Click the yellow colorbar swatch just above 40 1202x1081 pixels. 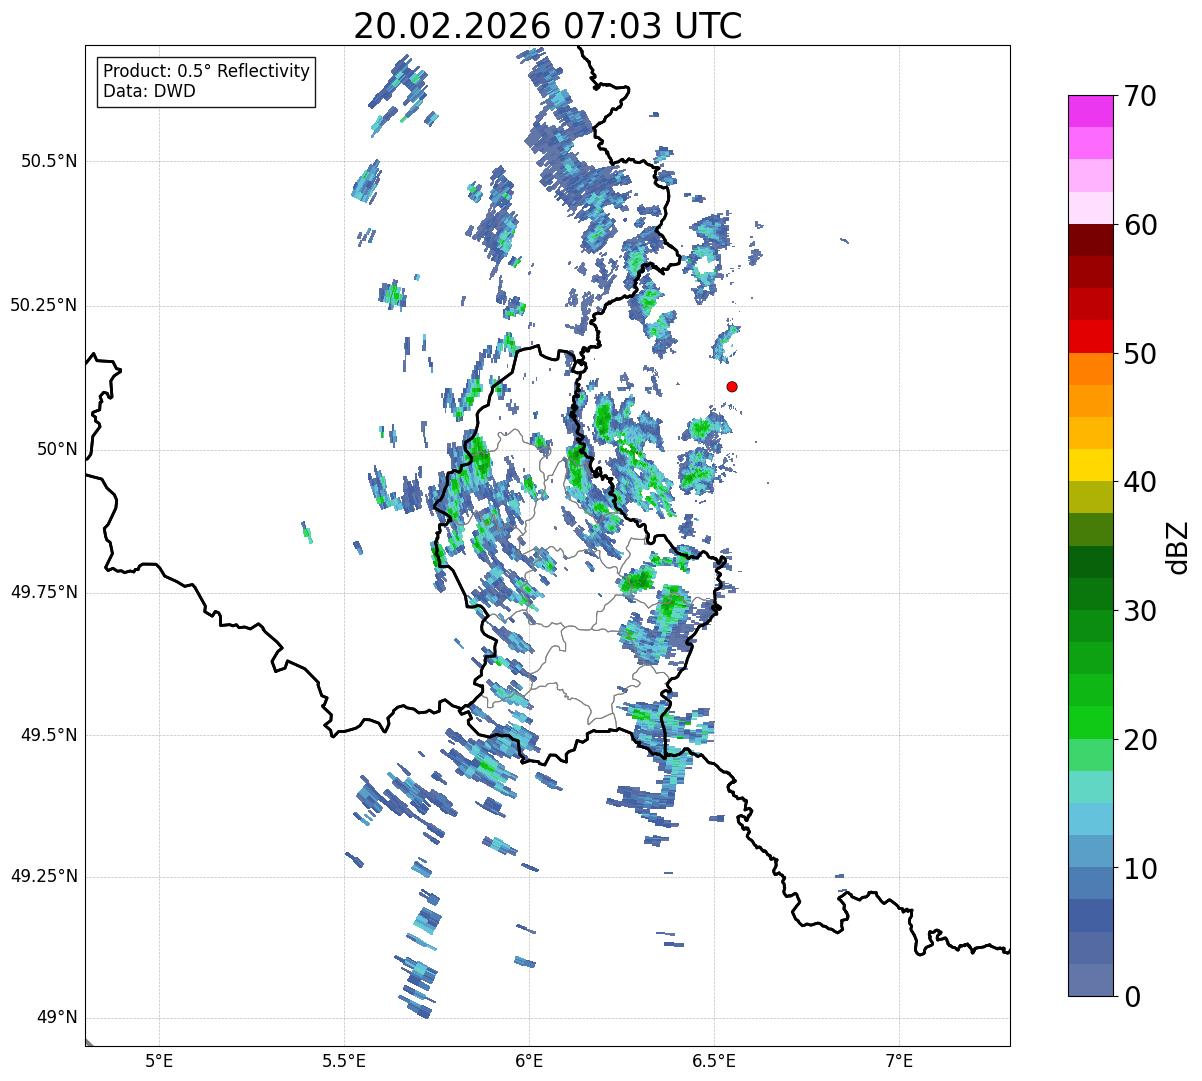pyautogui.click(x=1090, y=465)
